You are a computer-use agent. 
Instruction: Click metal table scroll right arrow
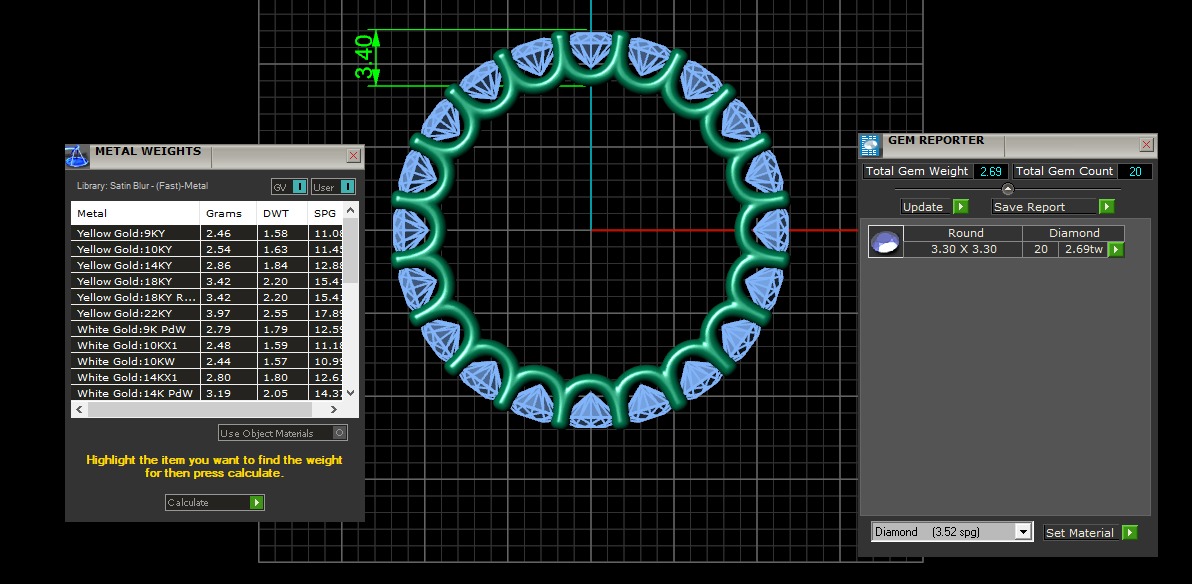[334, 409]
